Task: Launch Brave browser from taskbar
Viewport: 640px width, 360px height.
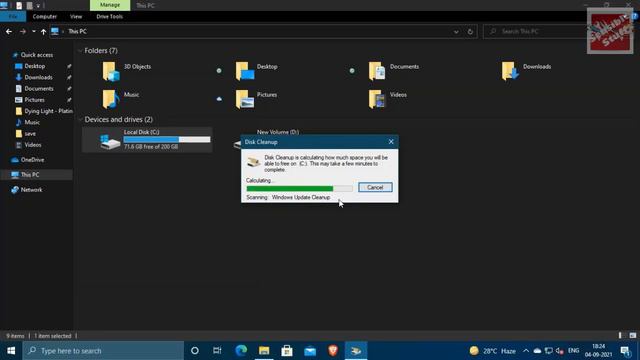Action: (333, 351)
